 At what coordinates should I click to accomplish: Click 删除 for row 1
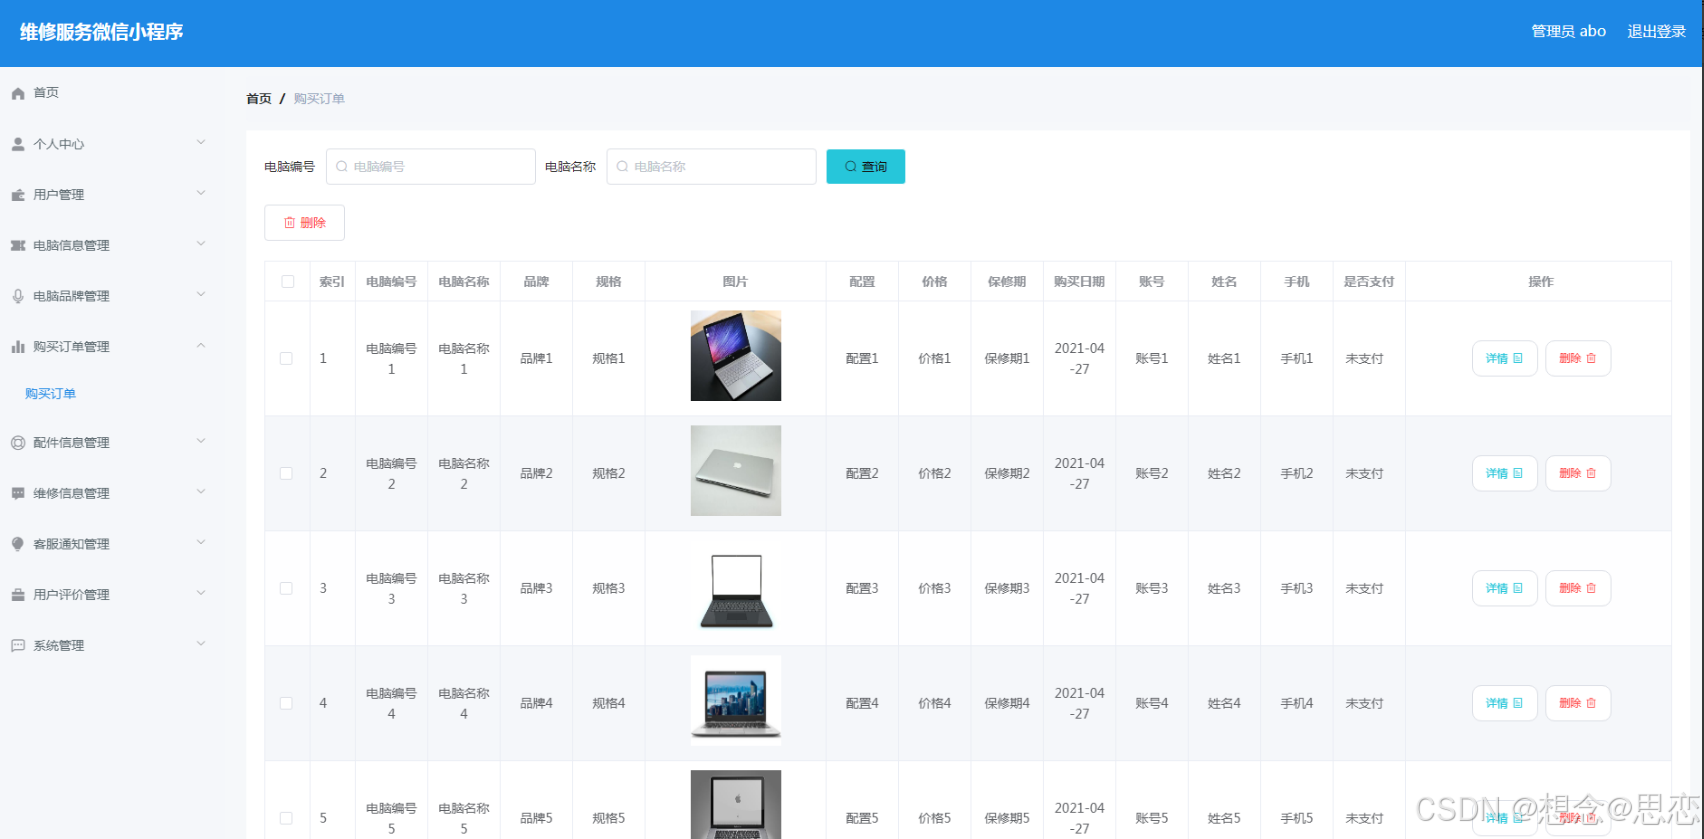tap(1578, 358)
